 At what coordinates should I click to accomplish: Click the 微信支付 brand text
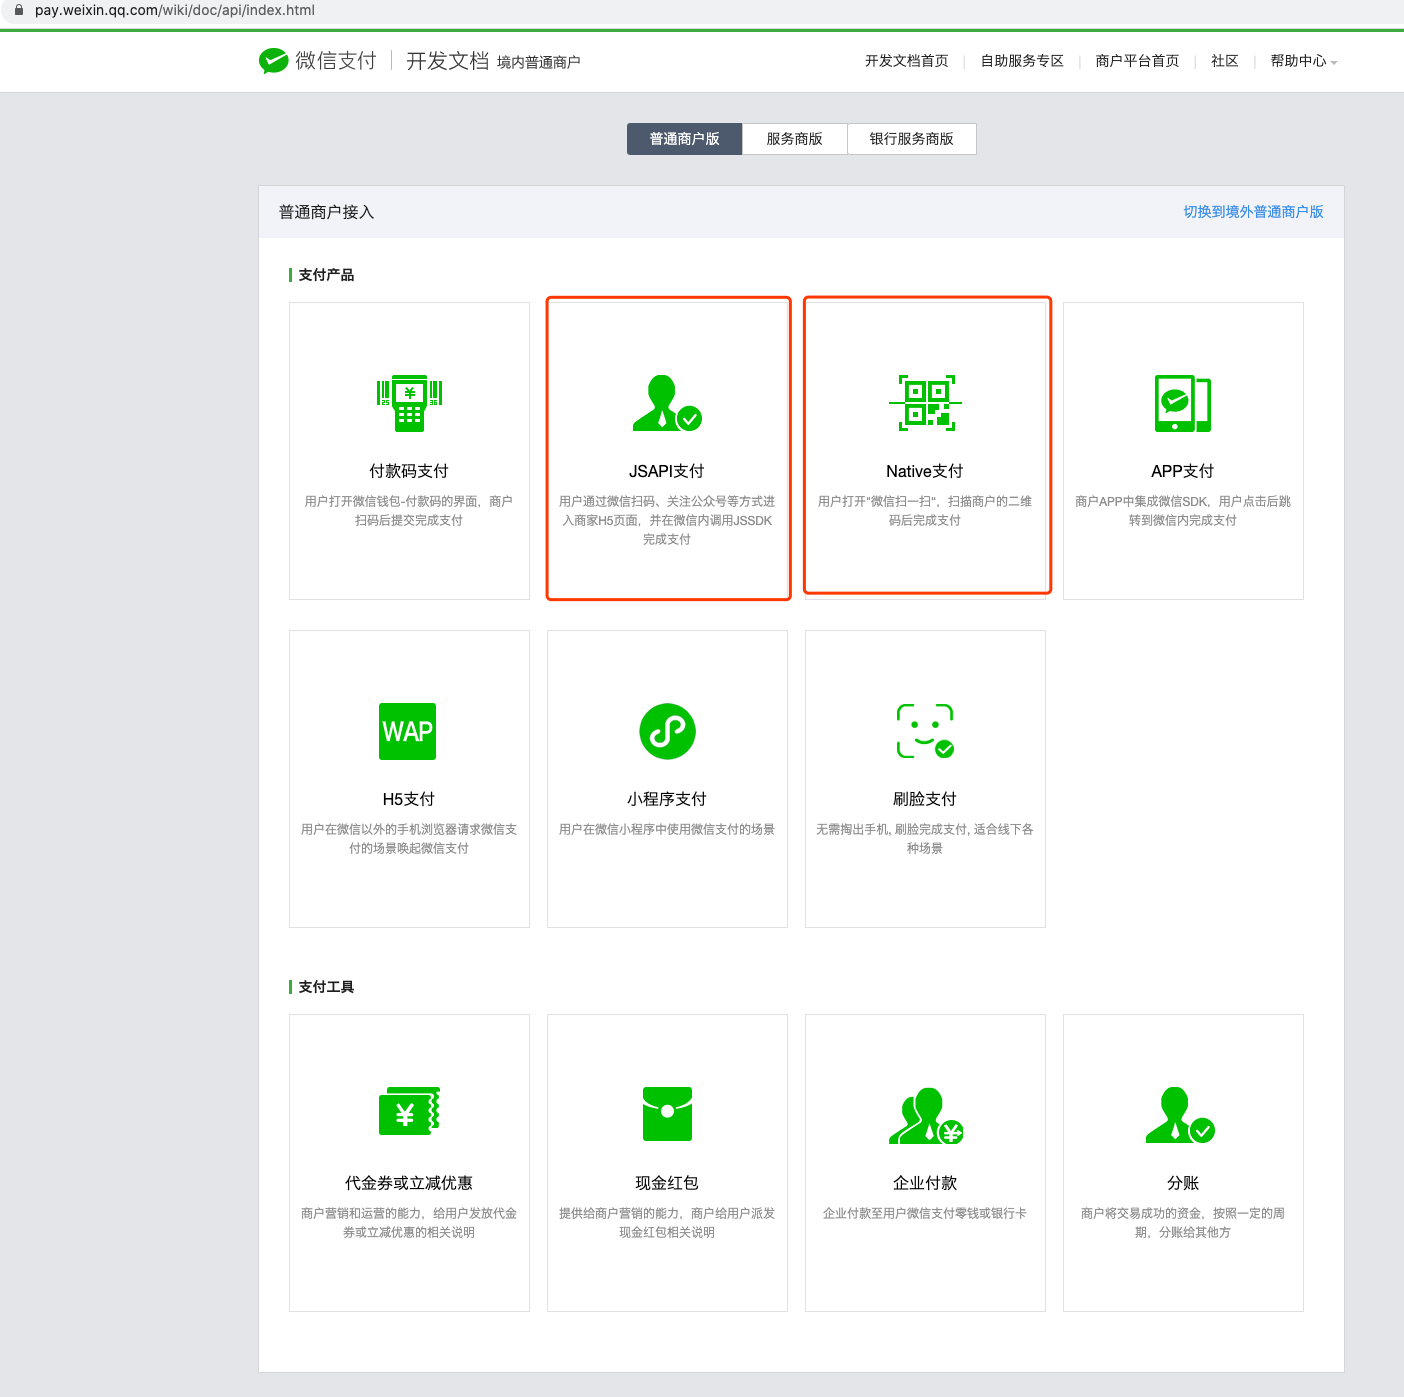[336, 61]
